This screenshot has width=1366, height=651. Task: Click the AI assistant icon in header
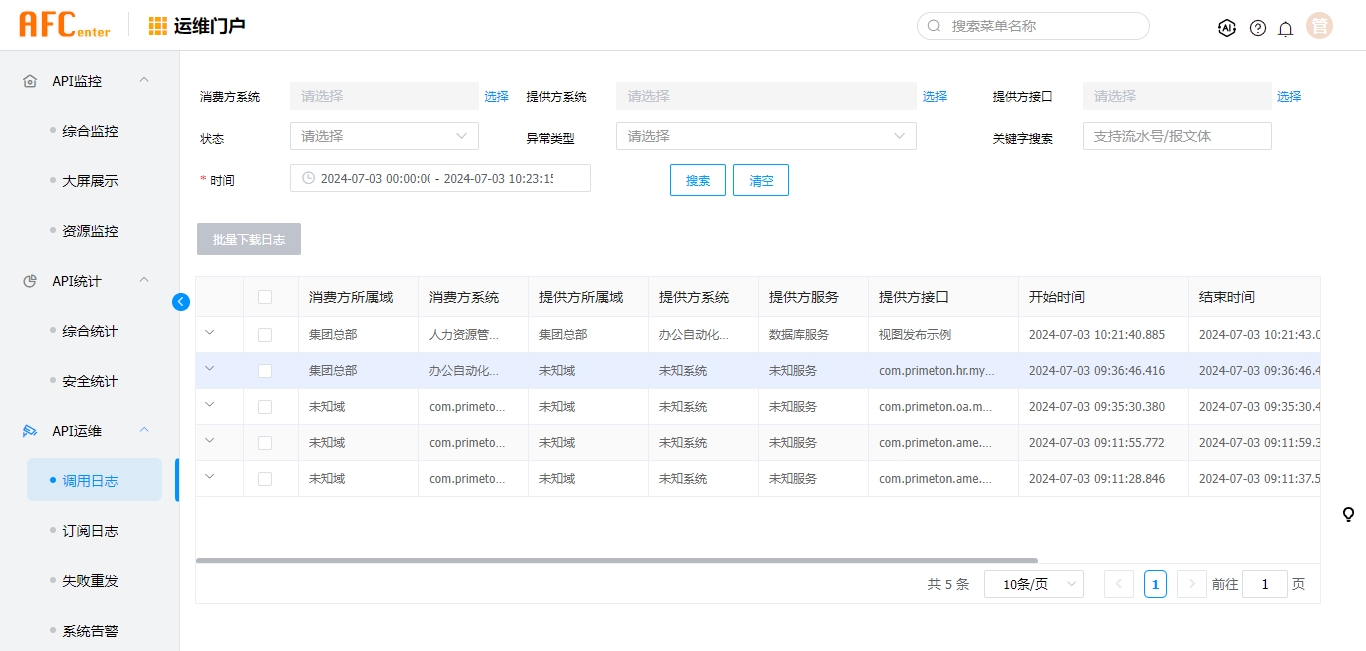1227,28
